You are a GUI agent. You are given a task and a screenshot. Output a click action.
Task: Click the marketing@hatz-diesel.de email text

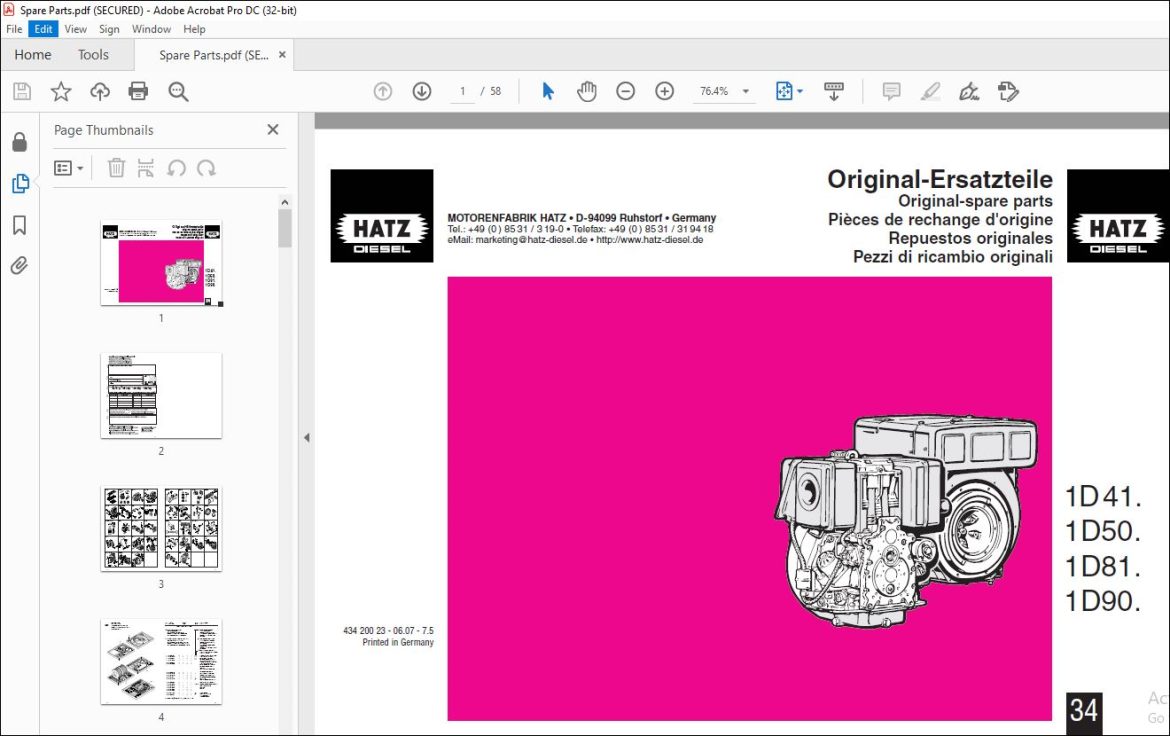coord(531,240)
